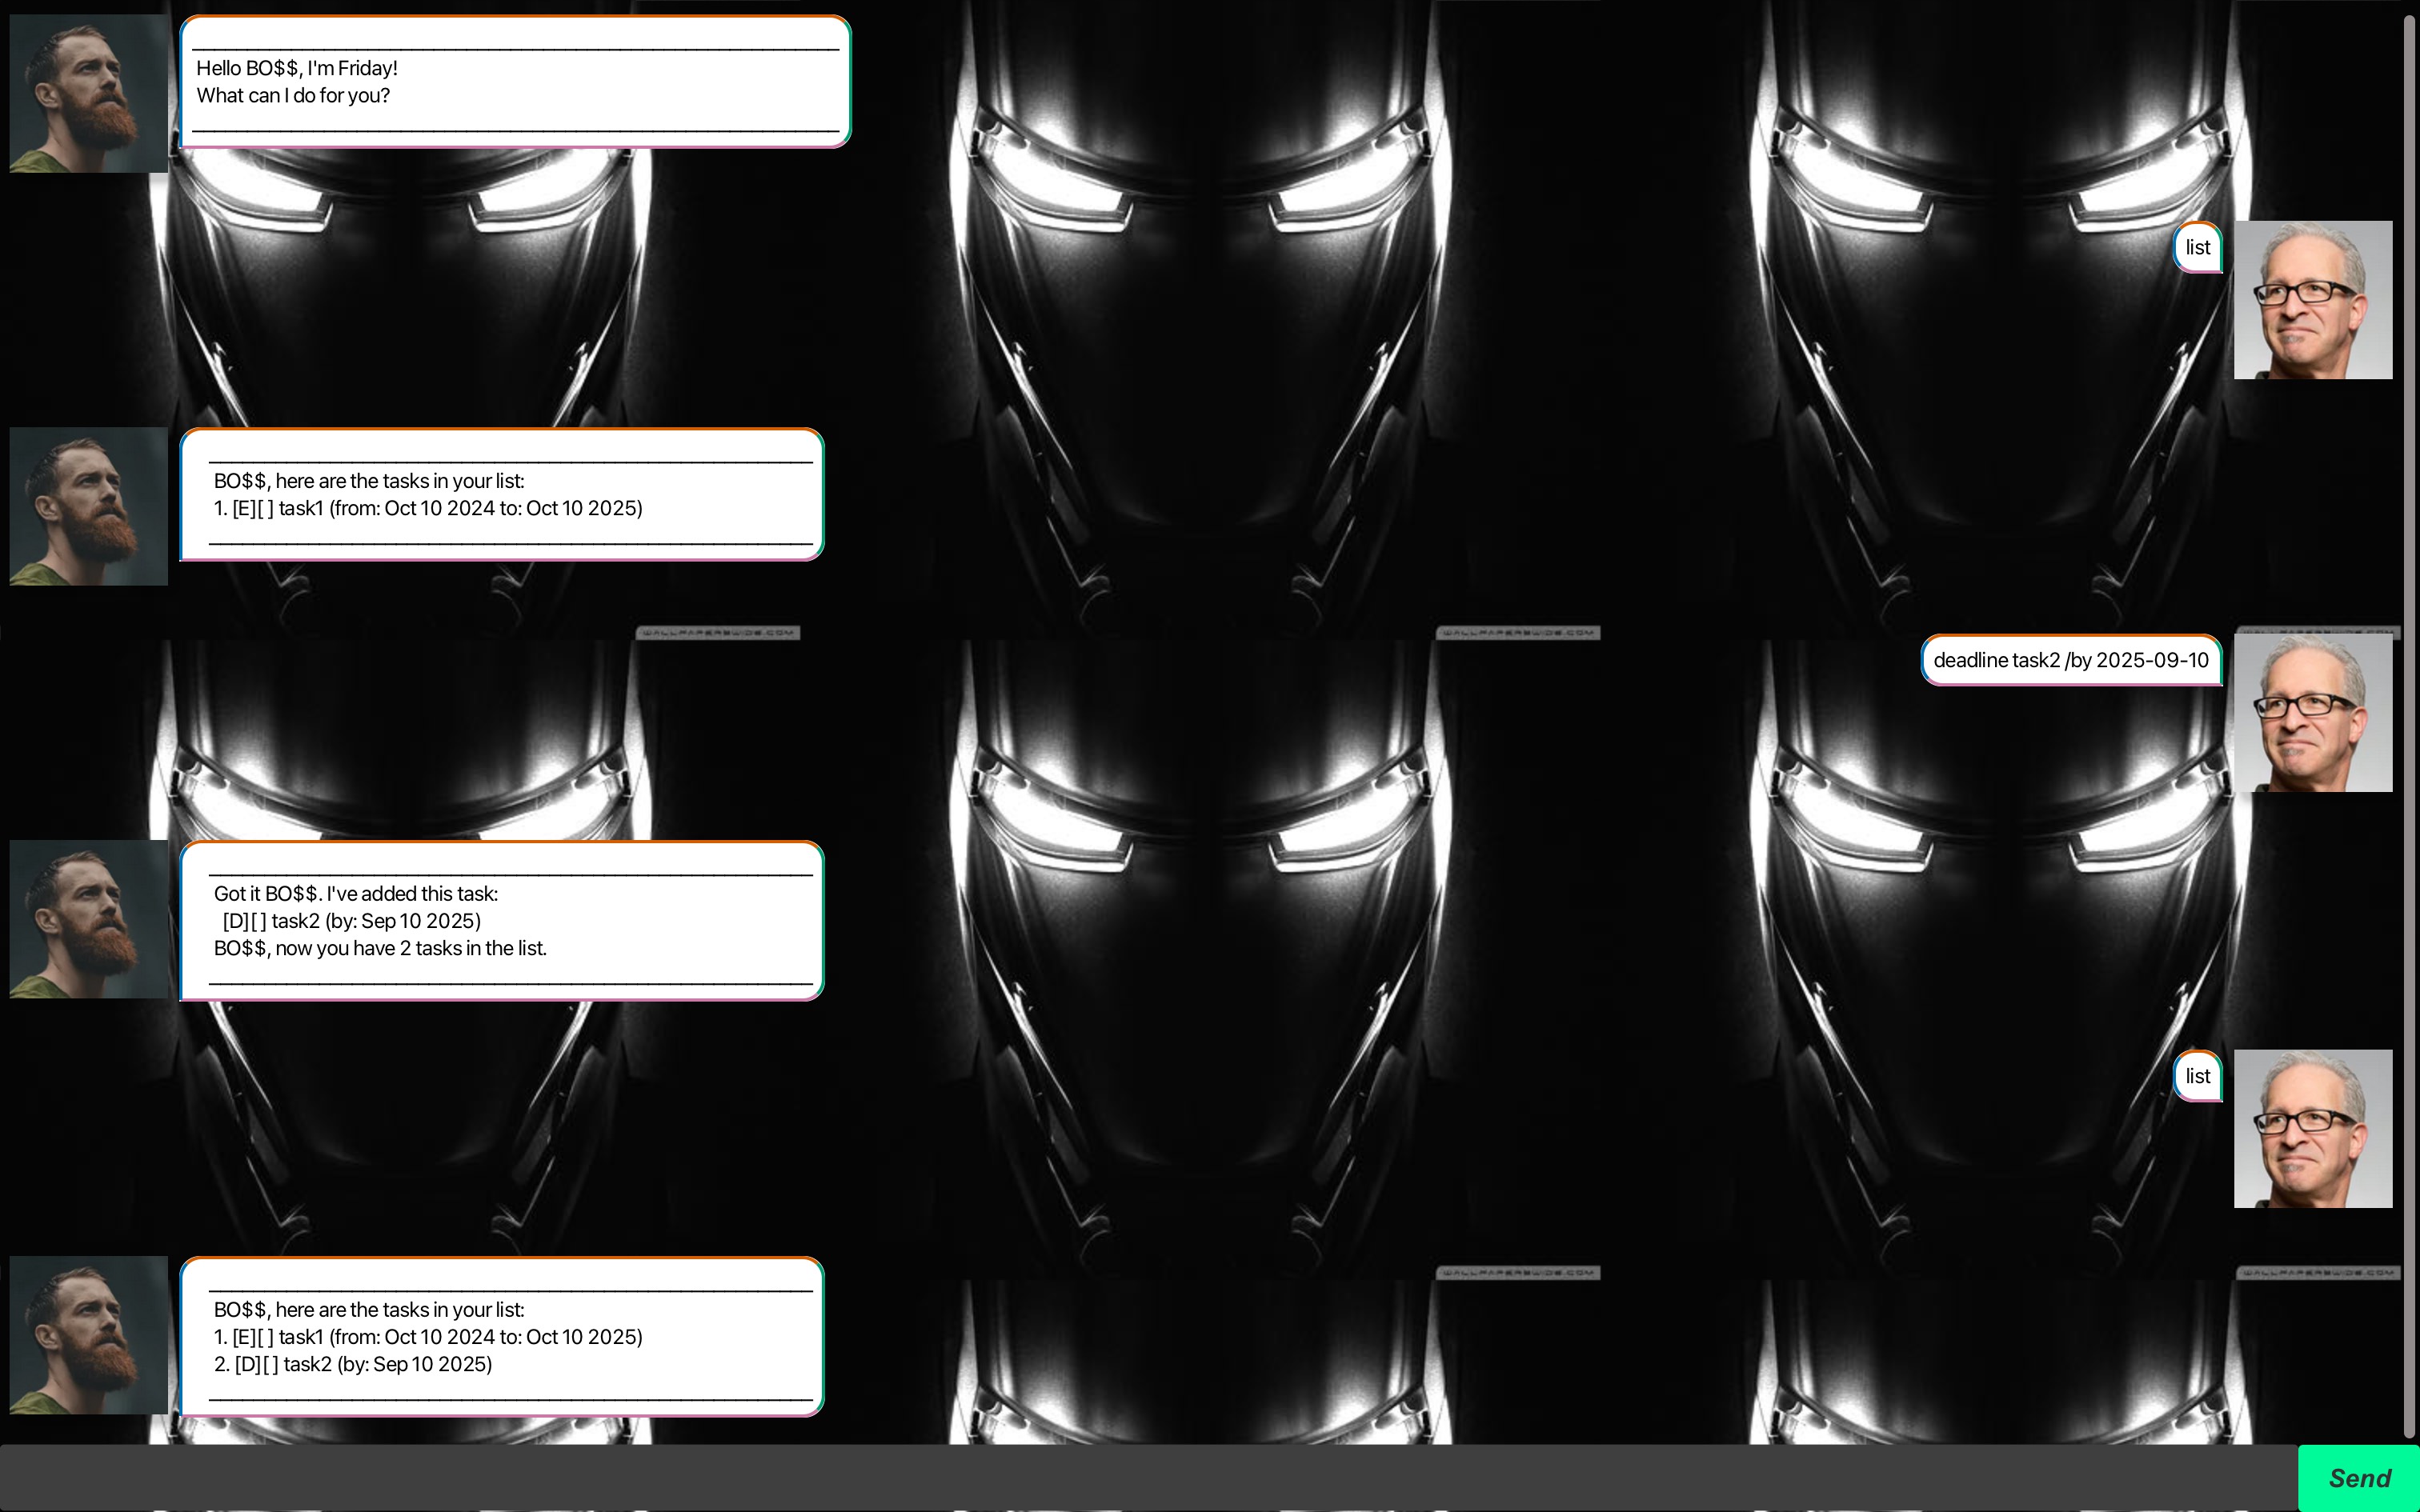Click 'BO$$, now you have 2 tasks' line
The image size is (2420, 1512).
[x=380, y=948]
